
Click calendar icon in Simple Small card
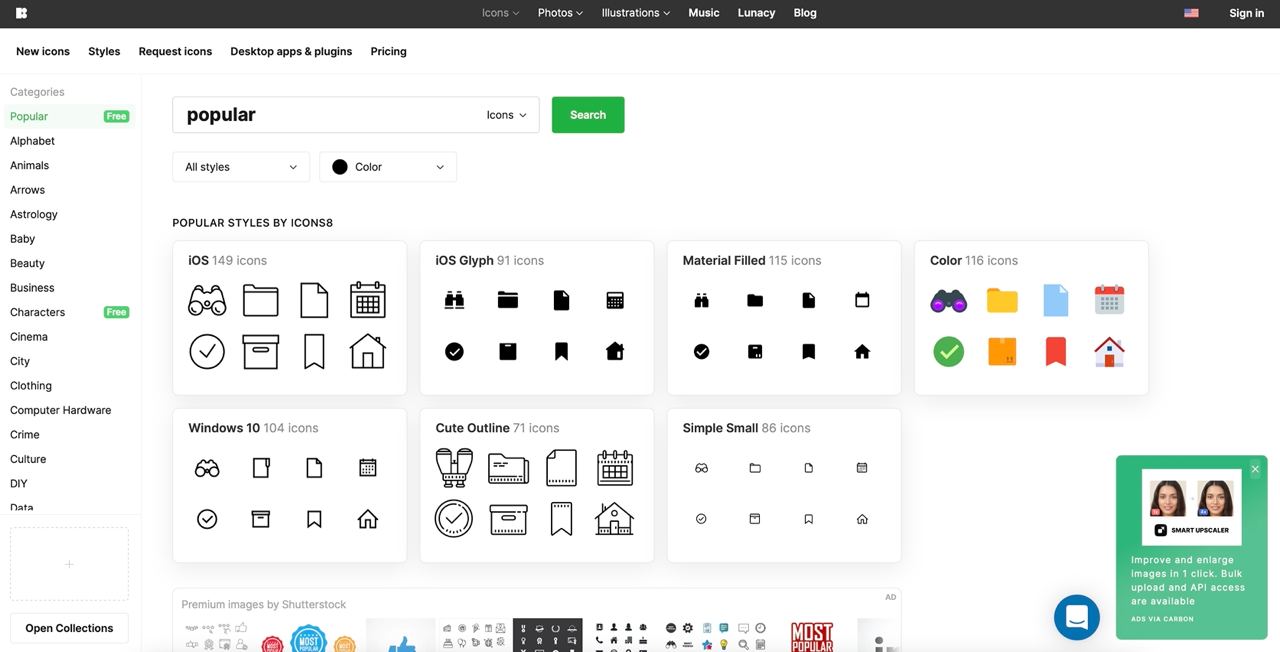pyautogui.click(x=862, y=468)
